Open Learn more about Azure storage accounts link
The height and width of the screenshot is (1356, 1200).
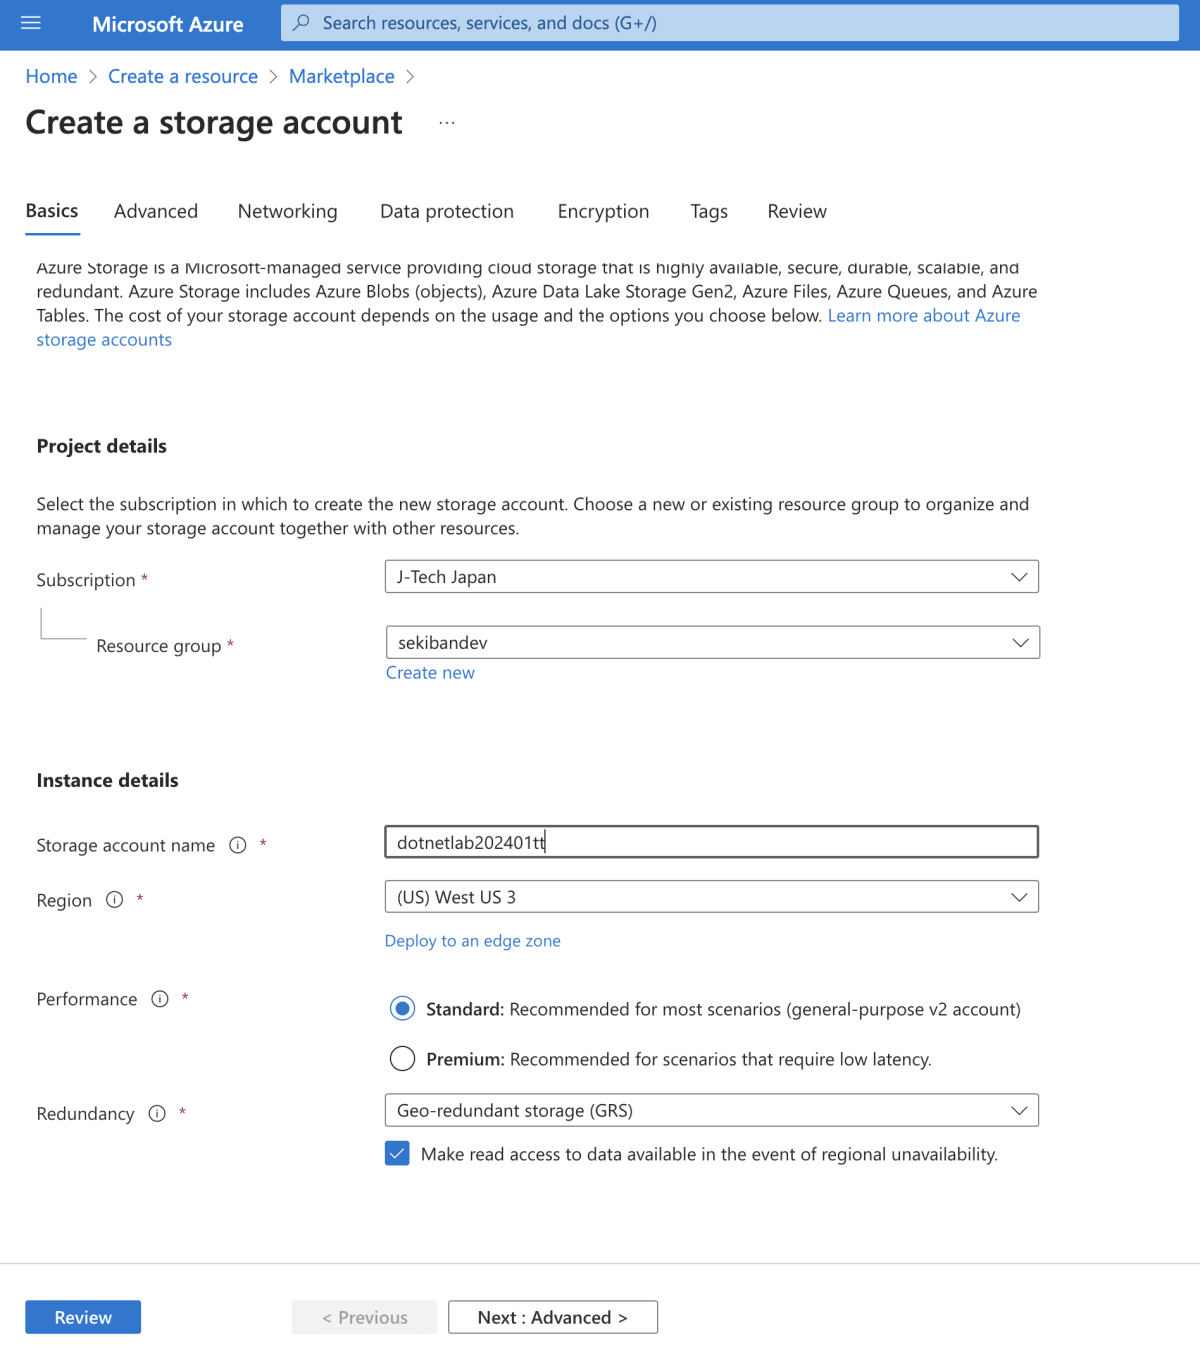click(924, 316)
